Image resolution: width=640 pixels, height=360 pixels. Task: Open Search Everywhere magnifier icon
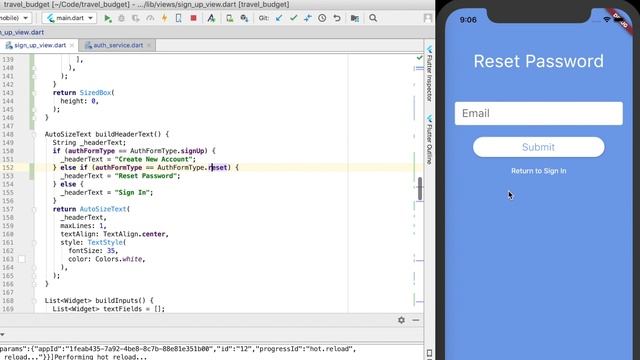tap(373, 18)
